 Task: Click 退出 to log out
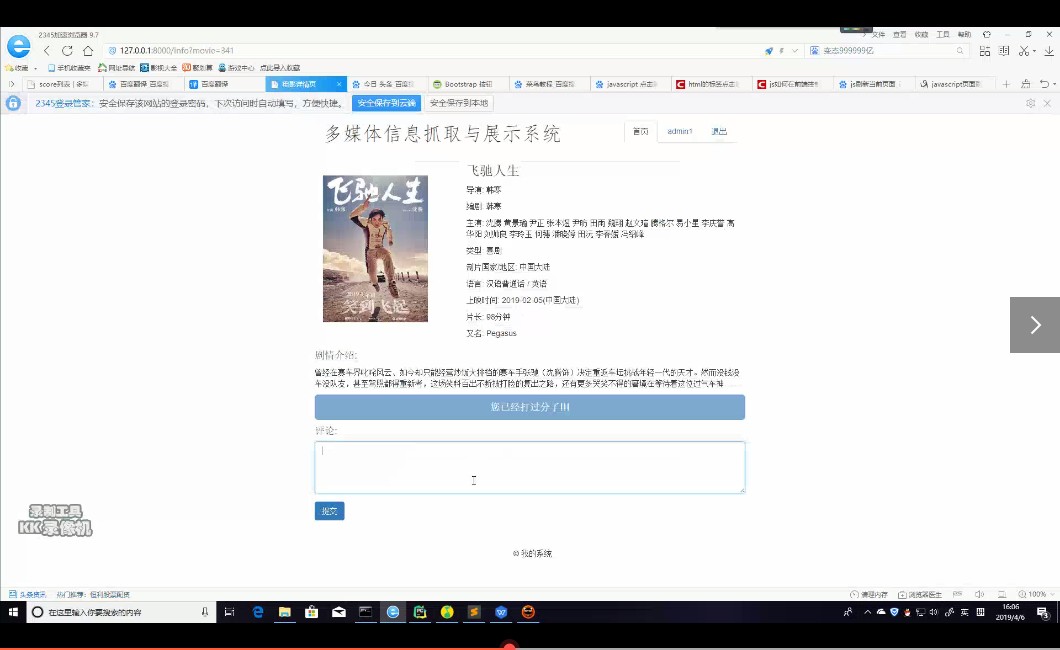[x=719, y=132]
